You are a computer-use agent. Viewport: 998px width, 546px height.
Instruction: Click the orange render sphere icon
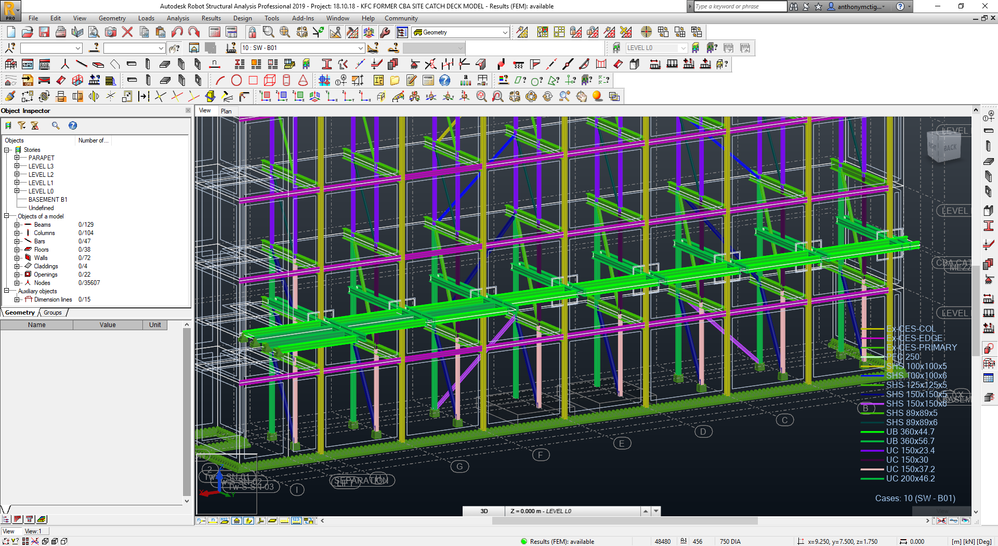pyautogui.click(x=597, y=97)
